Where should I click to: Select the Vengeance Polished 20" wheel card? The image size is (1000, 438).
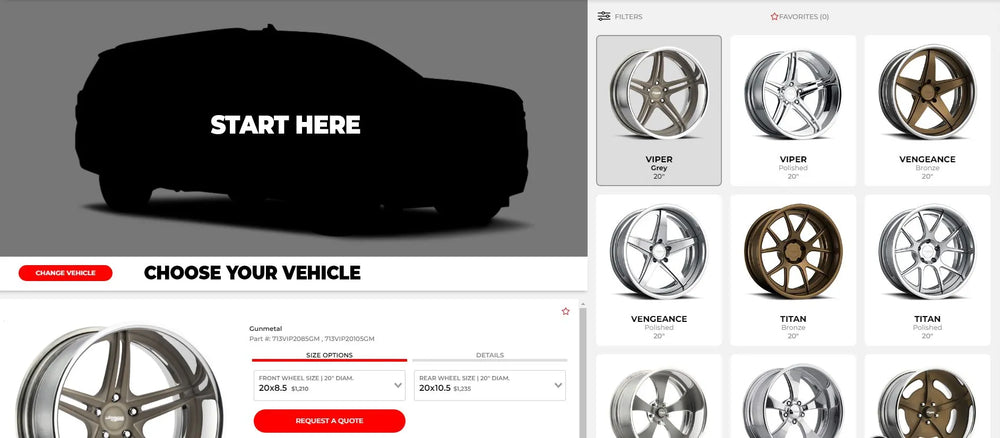pyautogui.click(x=659, y=270)
